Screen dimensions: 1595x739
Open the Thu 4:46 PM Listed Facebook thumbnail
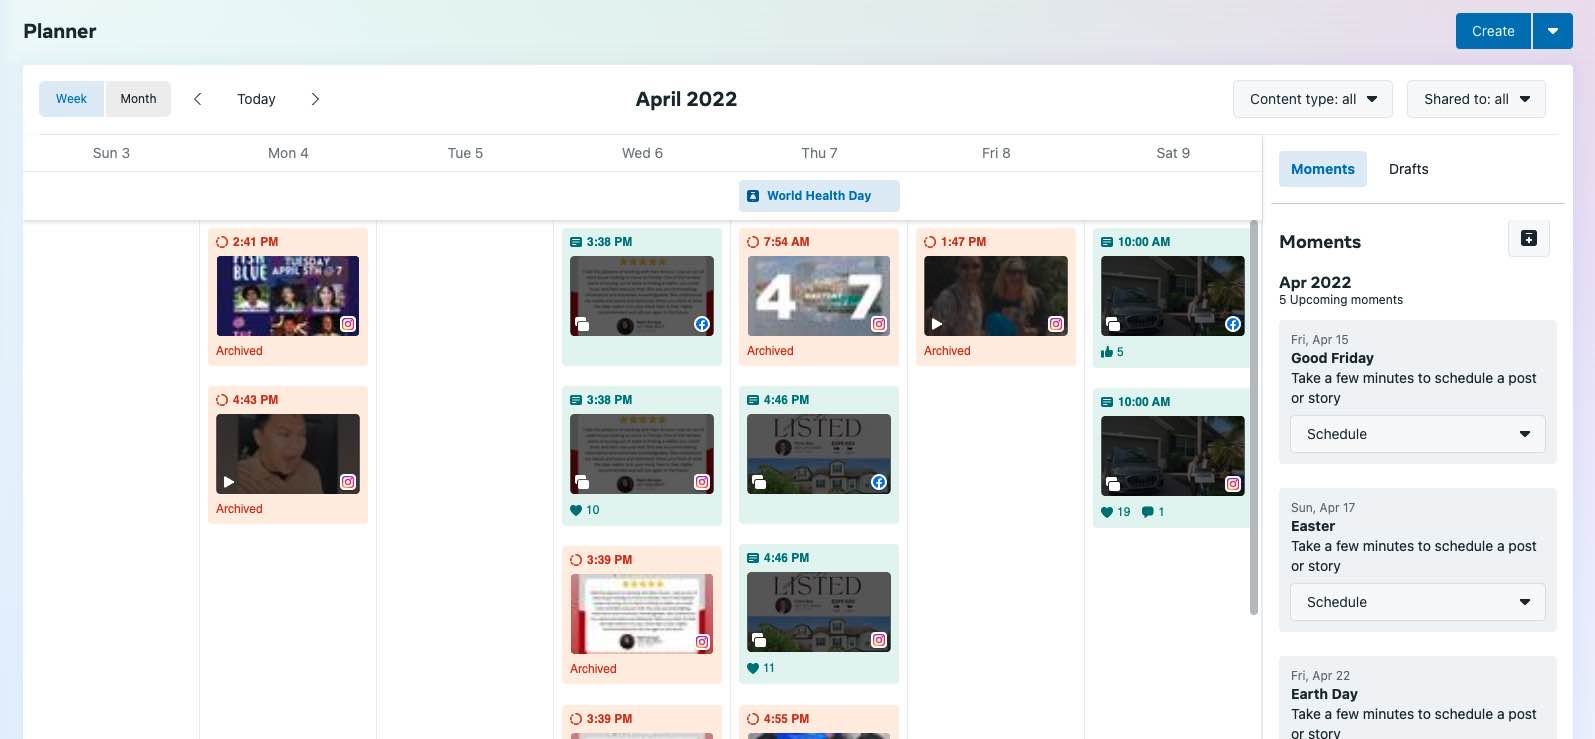pos(818,453)
